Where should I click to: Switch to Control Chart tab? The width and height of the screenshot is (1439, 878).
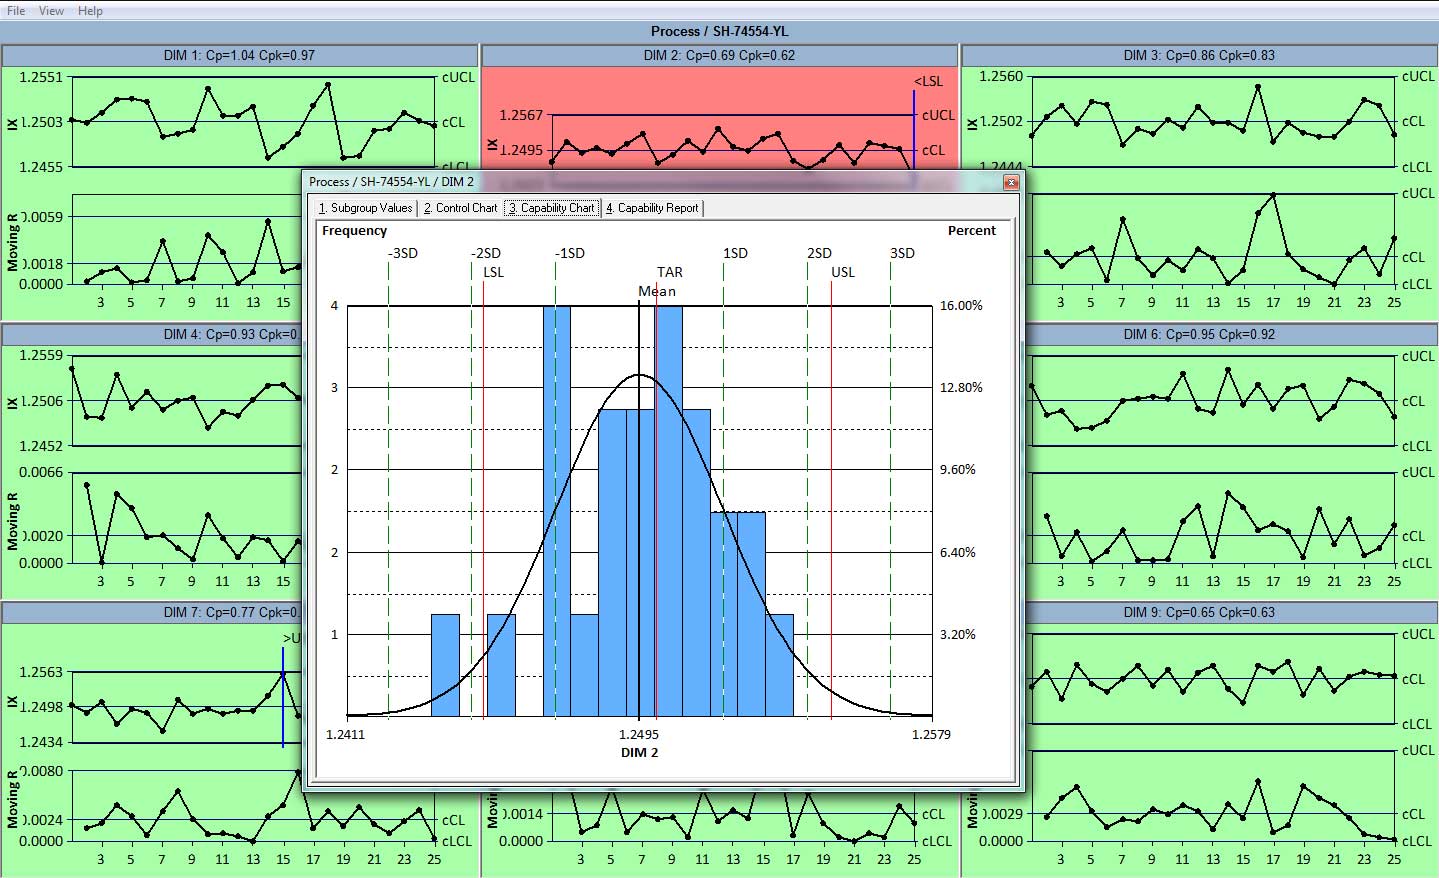pos(460,208)
